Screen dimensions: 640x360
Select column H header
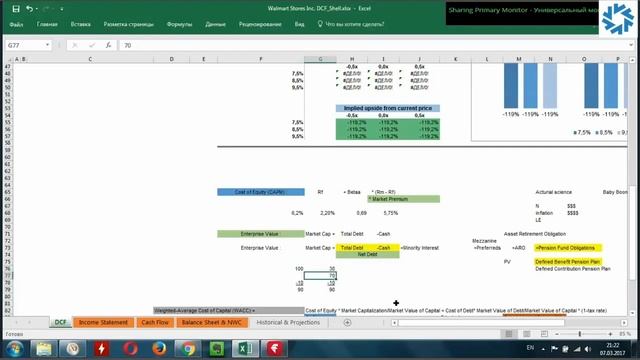(x=352, y=60)
